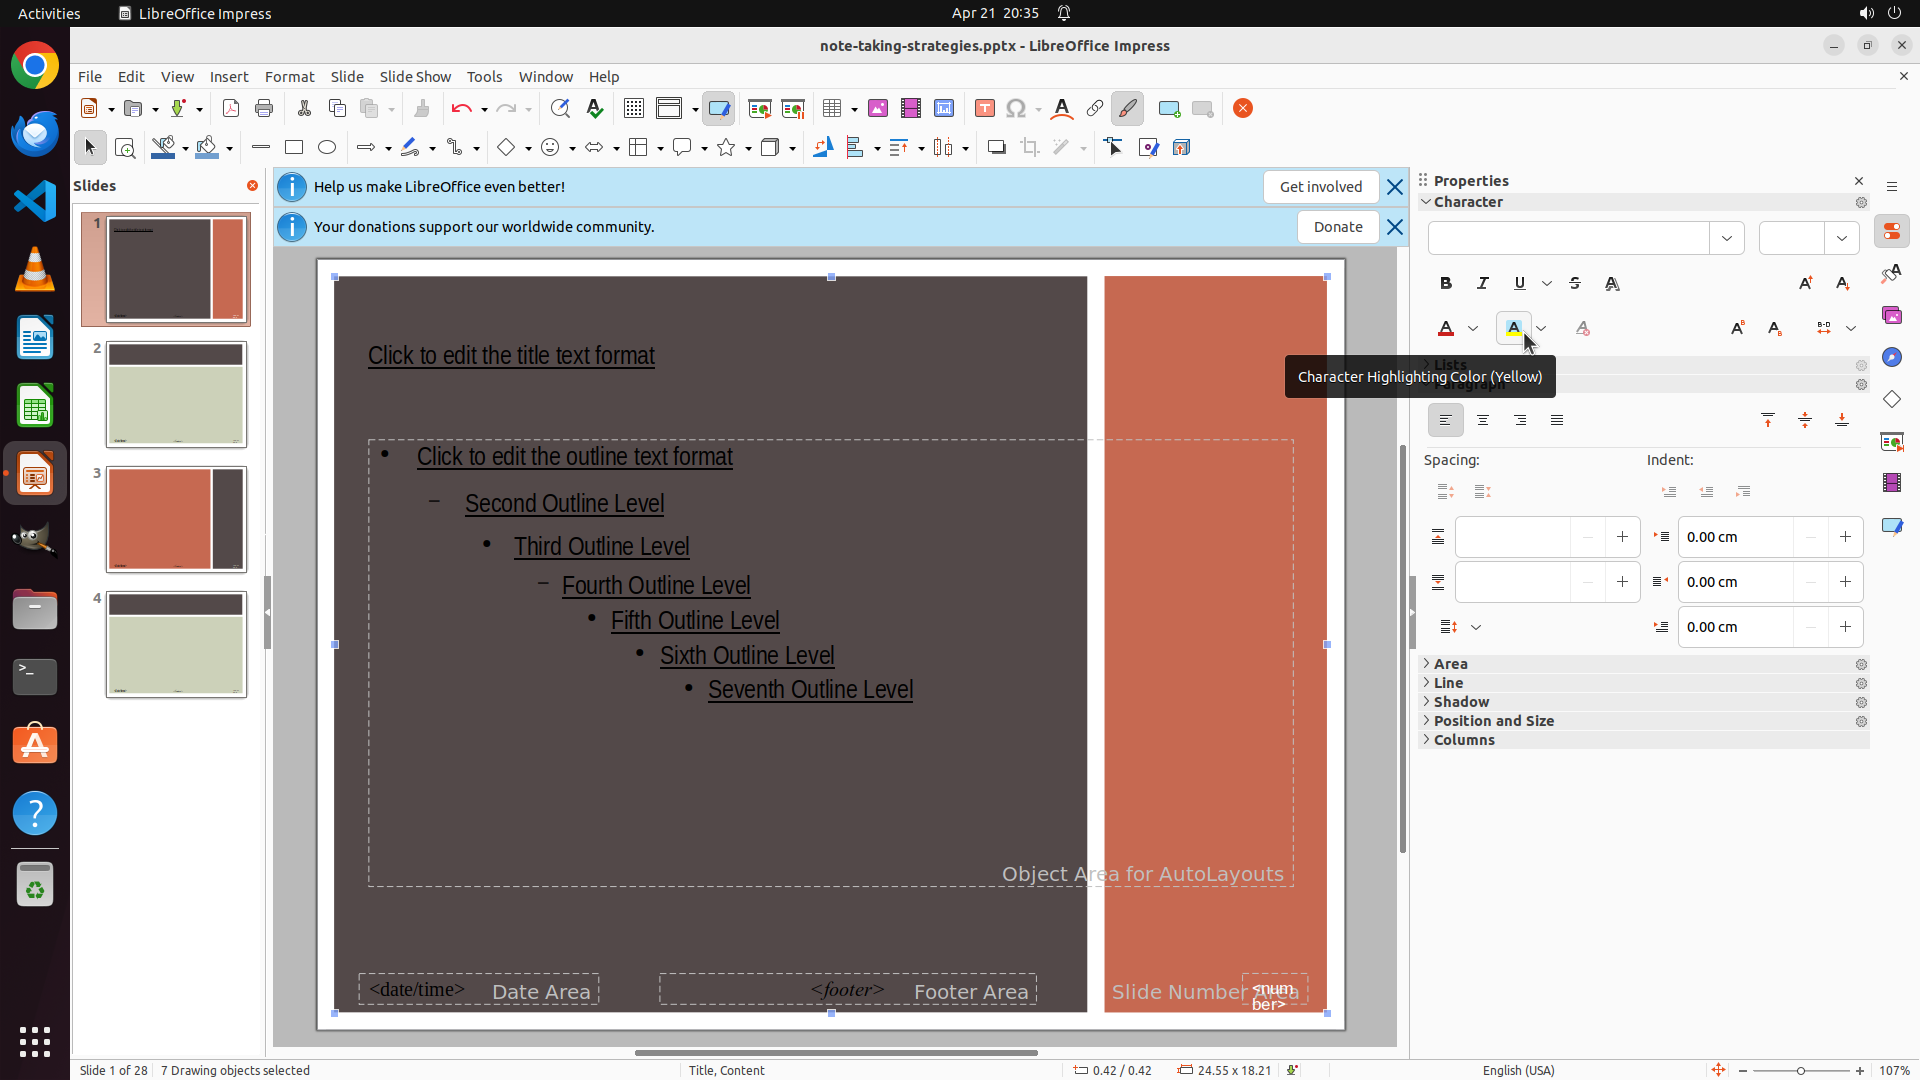Click the Export as PDF icon
The image size is (1920, 1080).
click(x=231, y=109)
